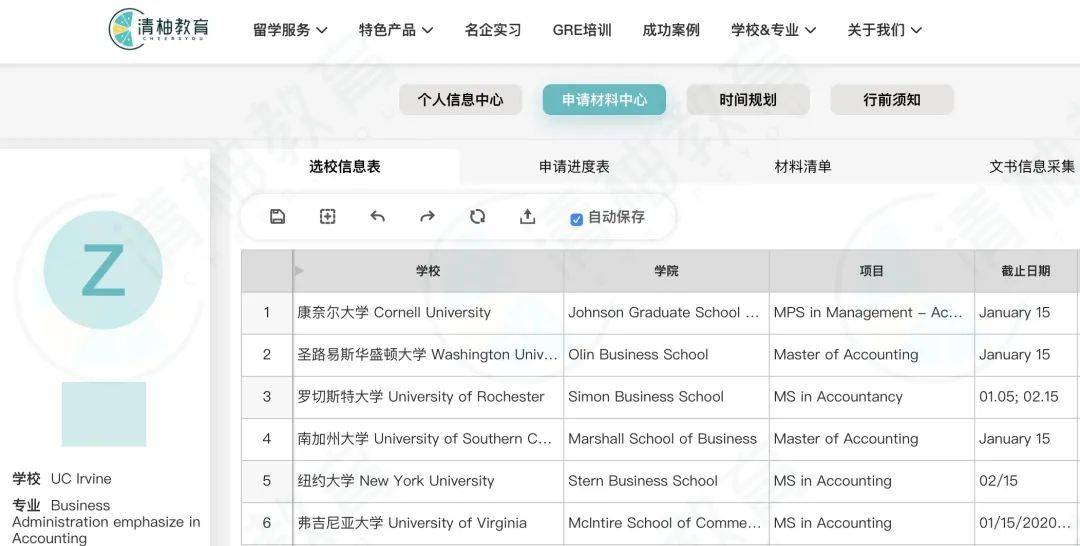Image resolution: width=1080 pixels, height=546 pixels.
Task: Click the 罗切斯特大学 University of Rochester cell
Action: (x=428, y=397)
